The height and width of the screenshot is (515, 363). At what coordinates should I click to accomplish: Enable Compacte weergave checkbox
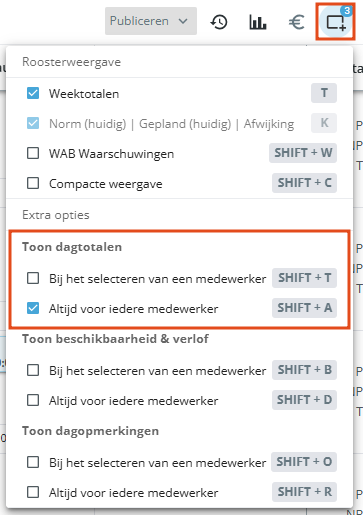[x=33, y=183]
